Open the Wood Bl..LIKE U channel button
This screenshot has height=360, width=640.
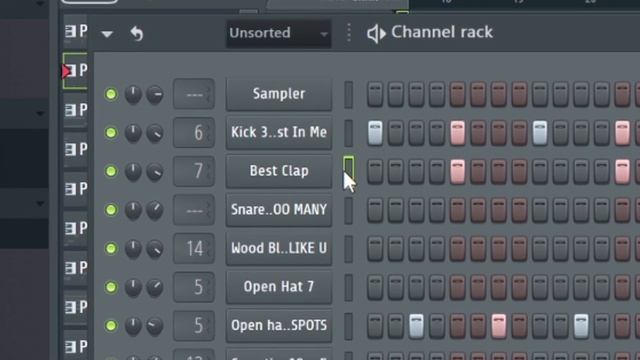pyautogui.click(x=279, y=248)
